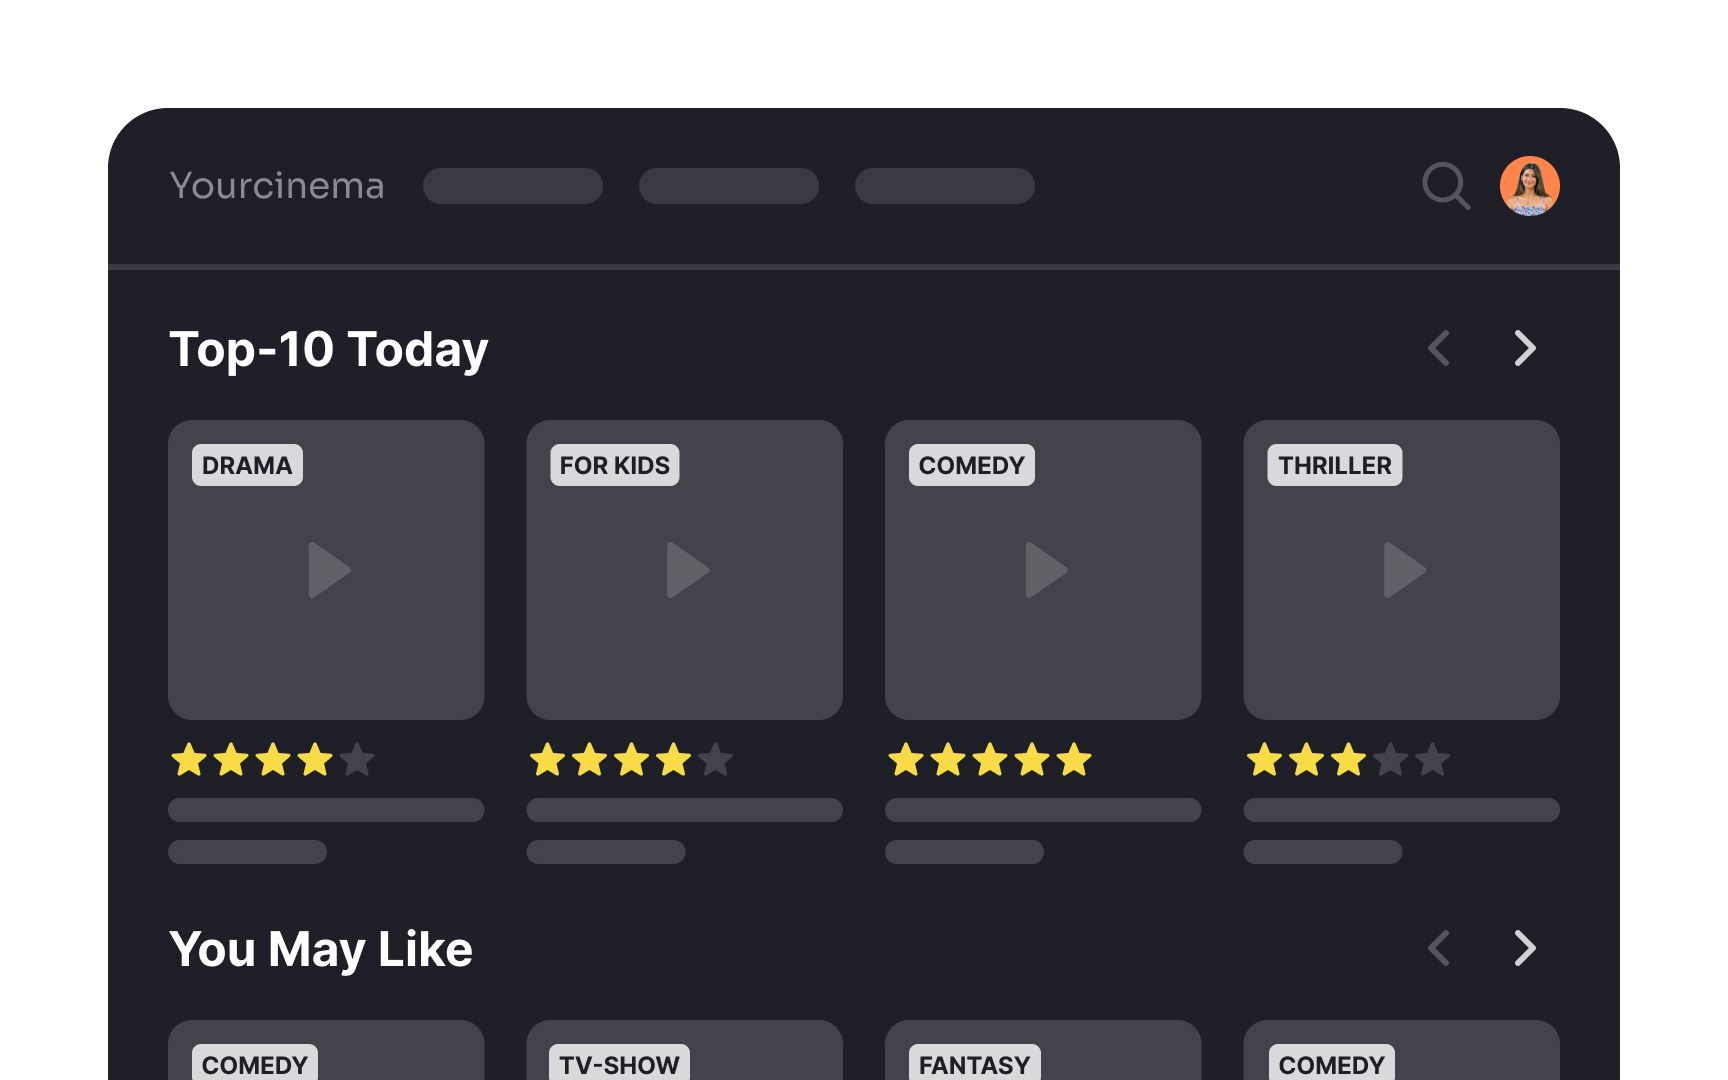Click the FOR KIDS genre tag
Image resolution: width=1728 pixels, height=1080 pixels.
tap(614, 466)
